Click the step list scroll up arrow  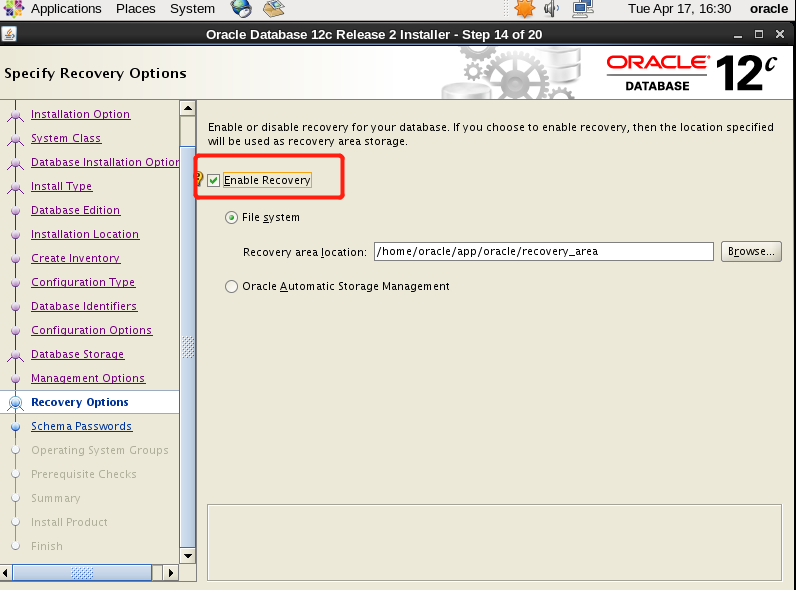188,108
